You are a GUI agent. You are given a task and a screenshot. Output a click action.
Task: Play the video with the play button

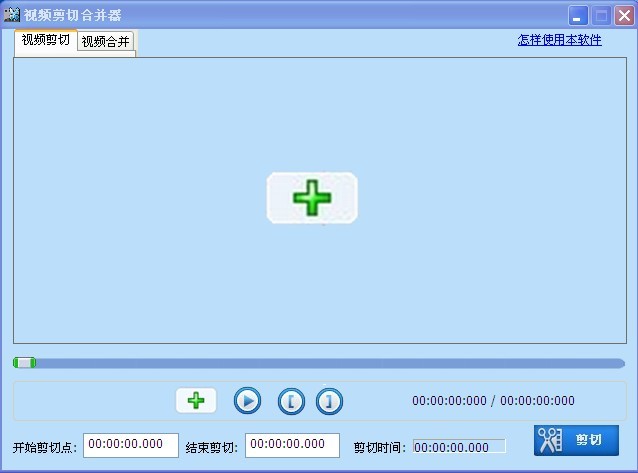(247, 401)
